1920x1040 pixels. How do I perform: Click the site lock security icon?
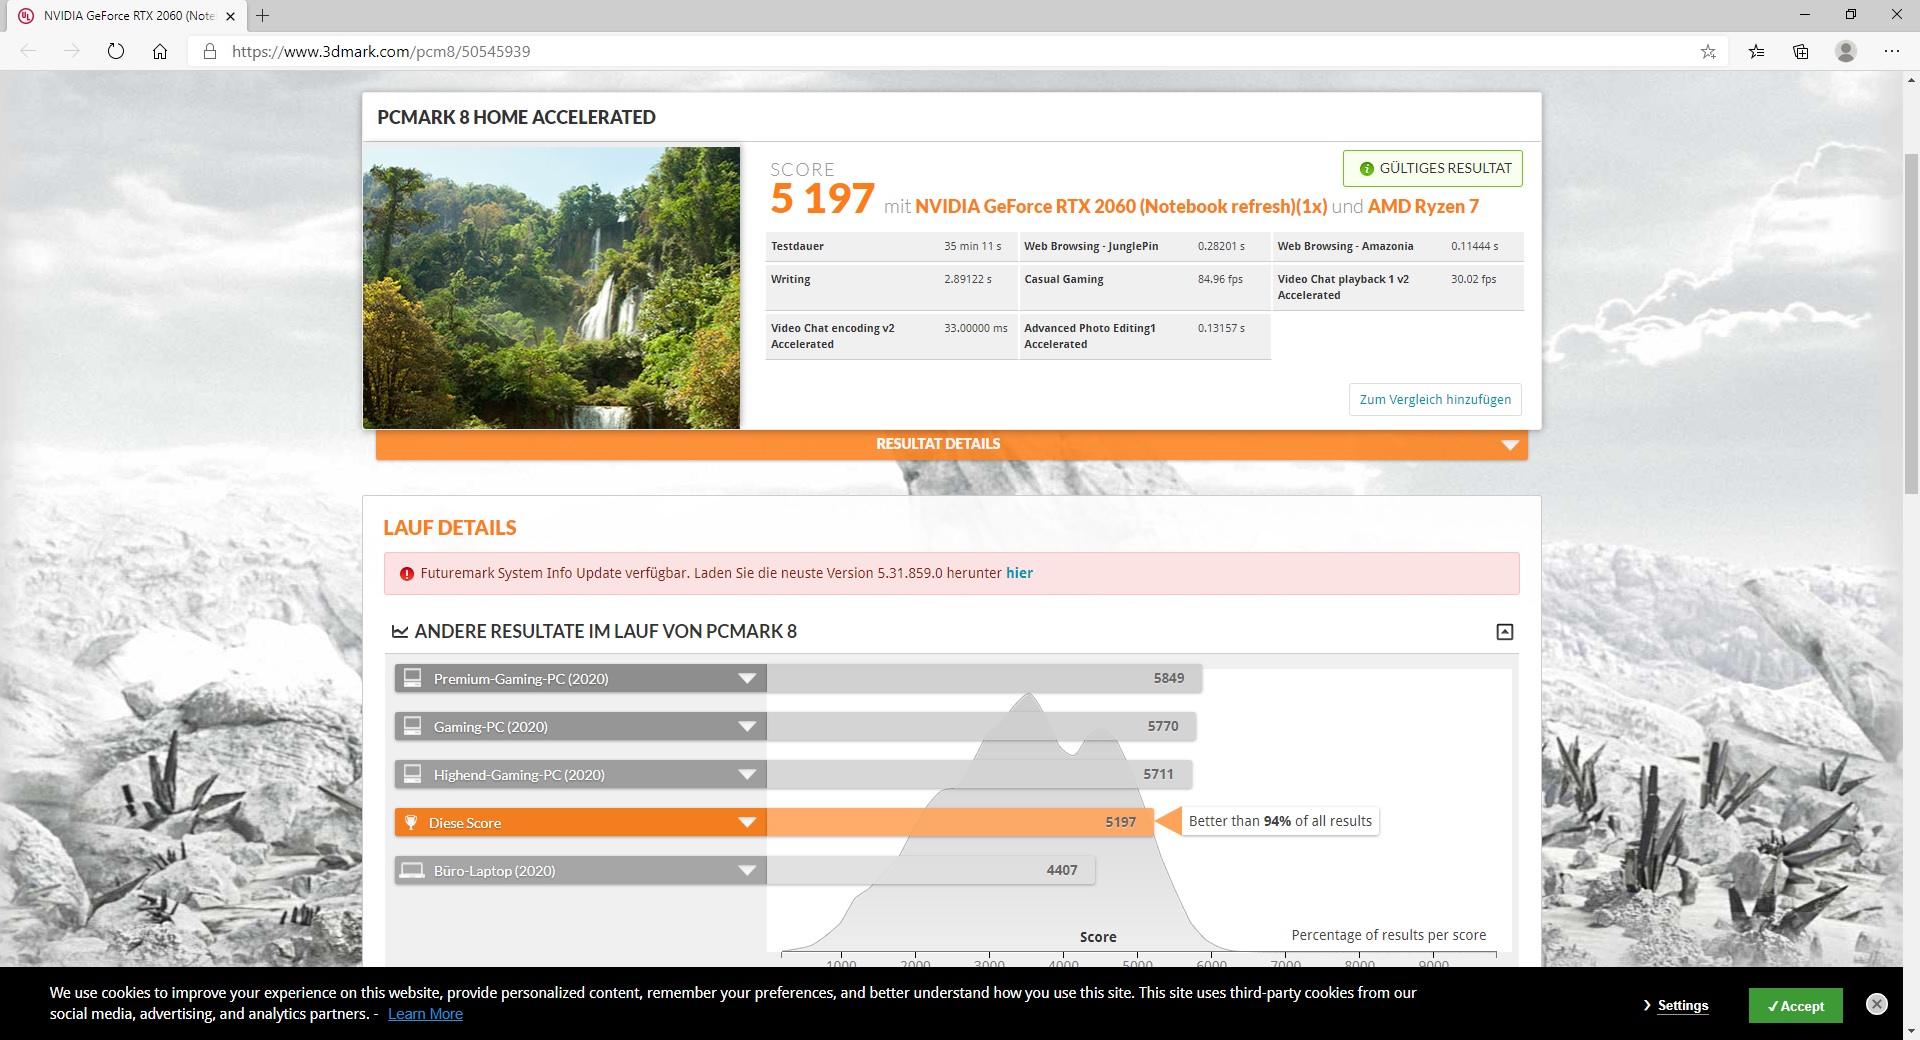tap(210, 51)
